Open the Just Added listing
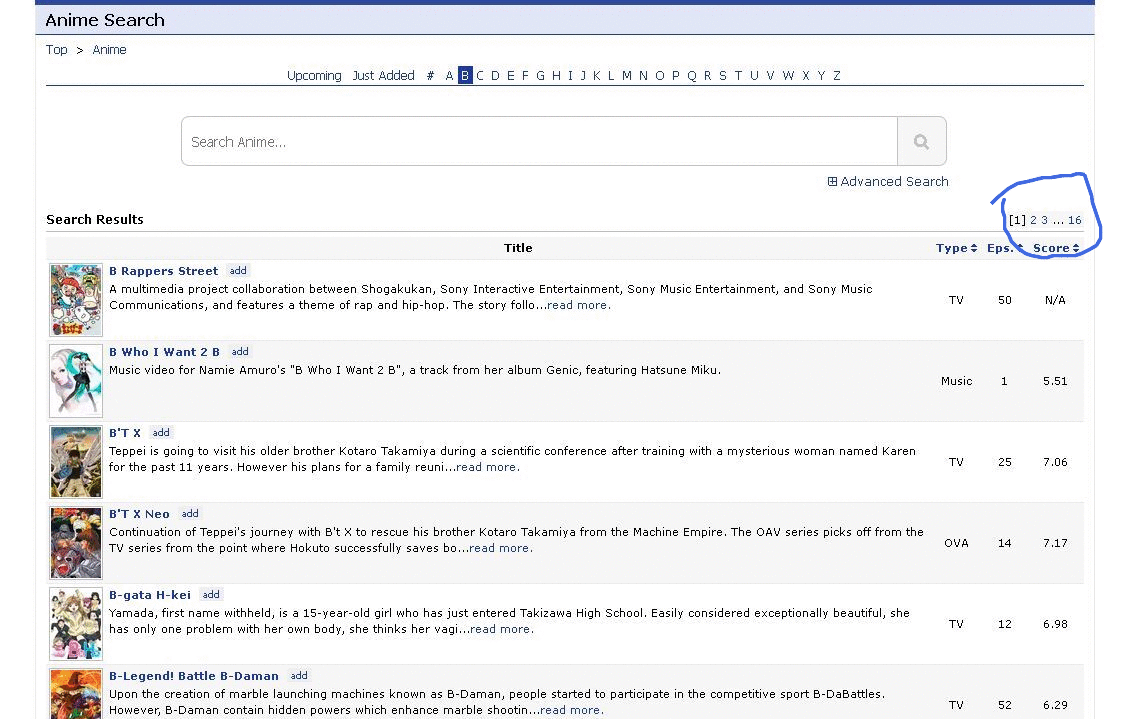The image size is (1147, 719). pyautogui.click(x=383, y=75)
